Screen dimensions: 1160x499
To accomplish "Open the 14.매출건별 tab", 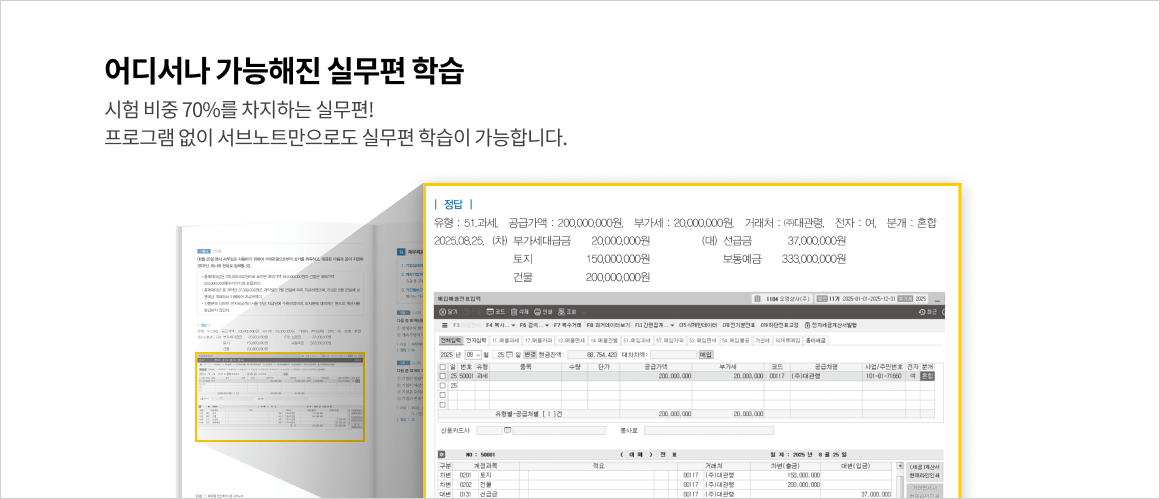I will click(604, 340).
